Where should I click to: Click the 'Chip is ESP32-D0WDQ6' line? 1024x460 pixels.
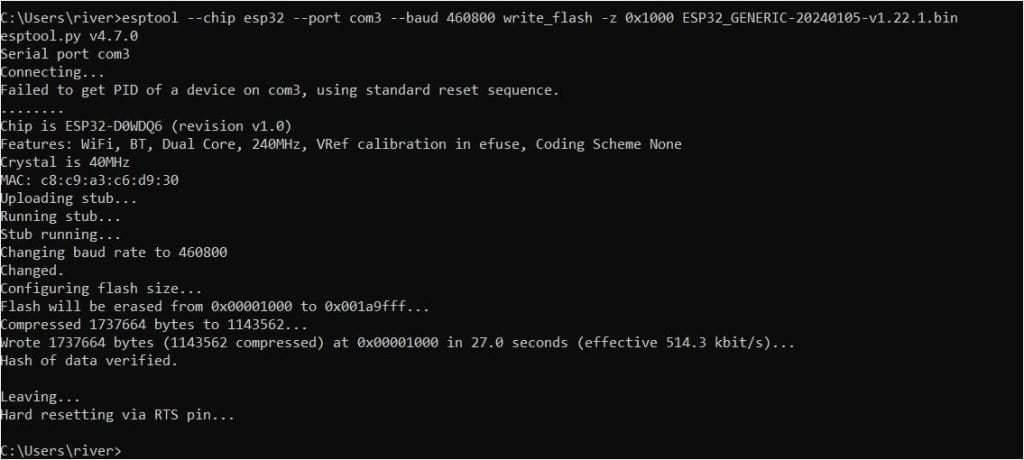pyautogui.click(x=146, y=126)
